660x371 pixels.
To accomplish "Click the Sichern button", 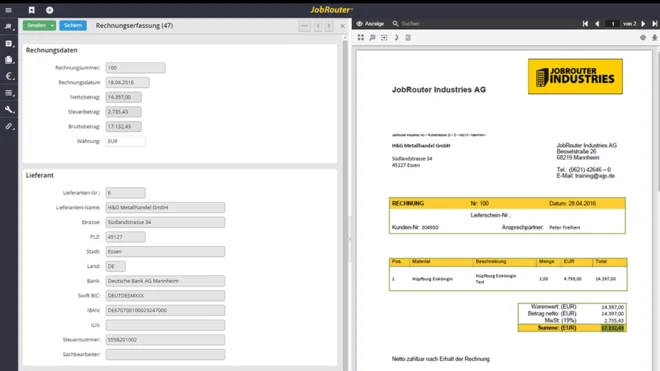I will click(73, 26).
